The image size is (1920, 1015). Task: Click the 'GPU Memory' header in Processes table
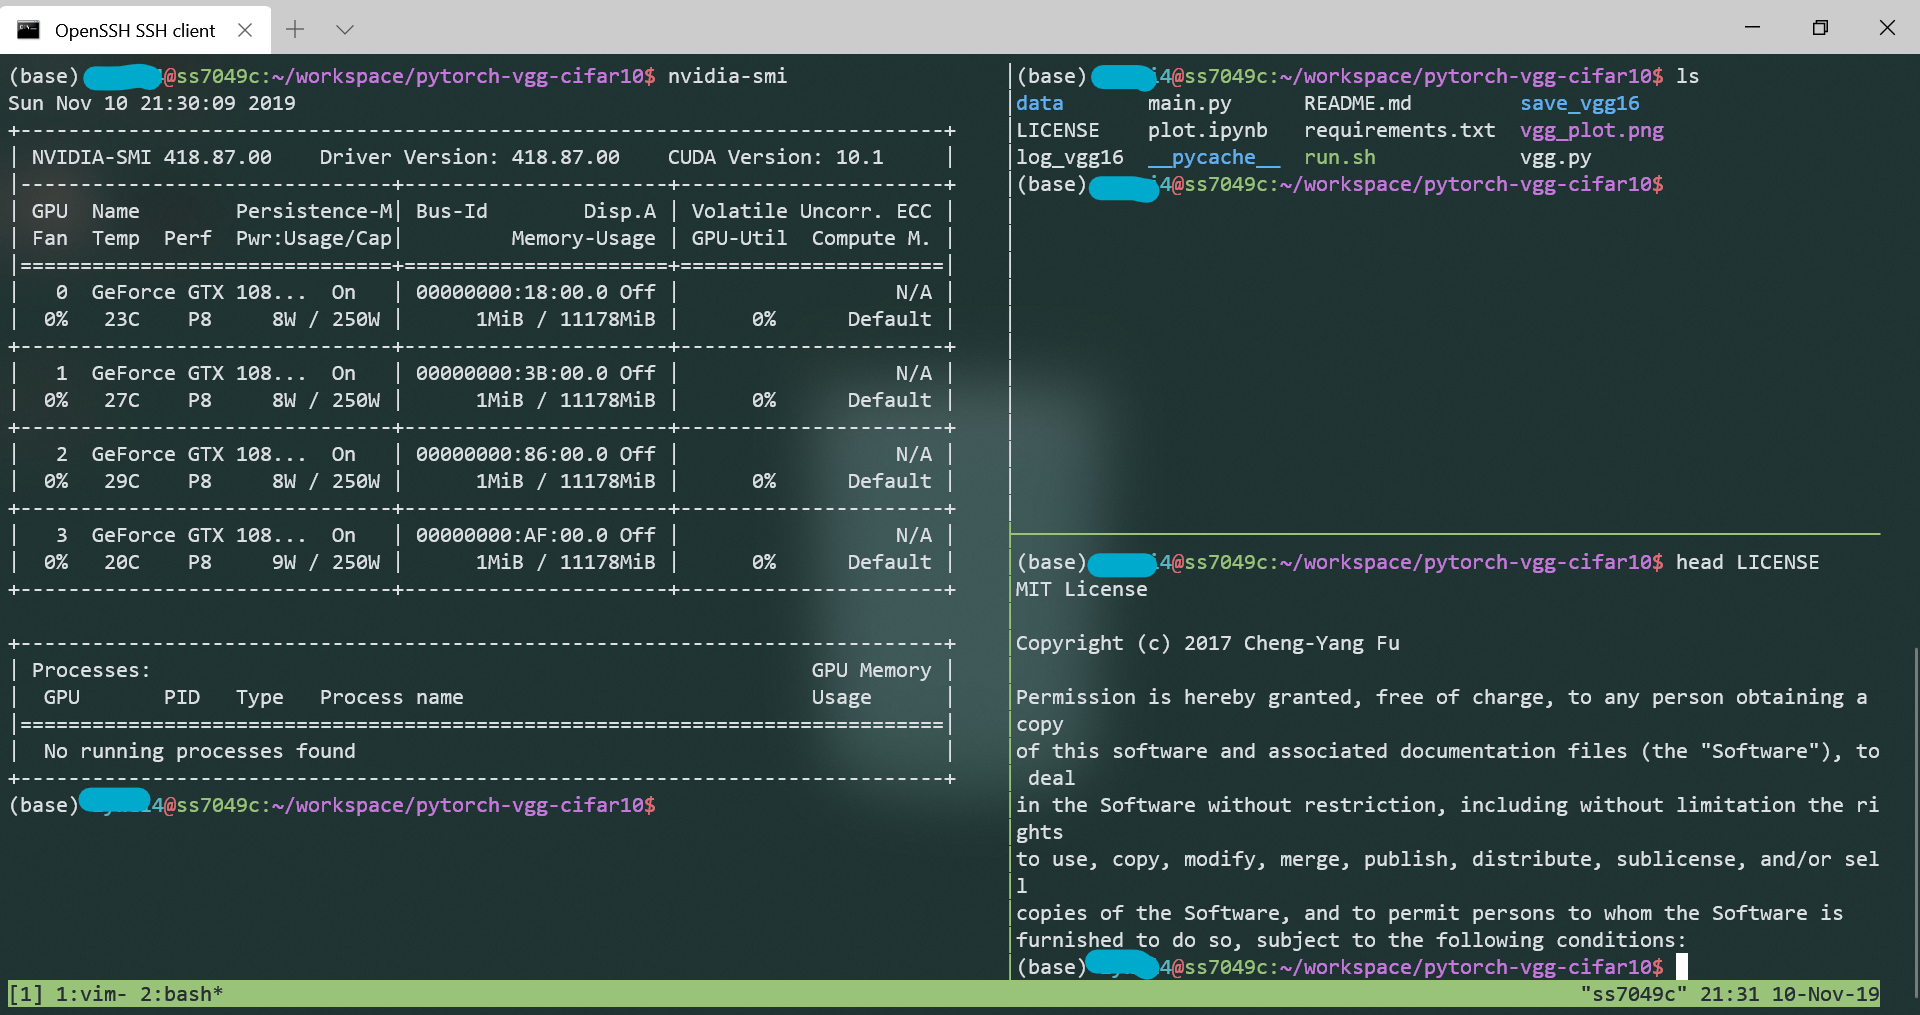(x=871, y=670)
